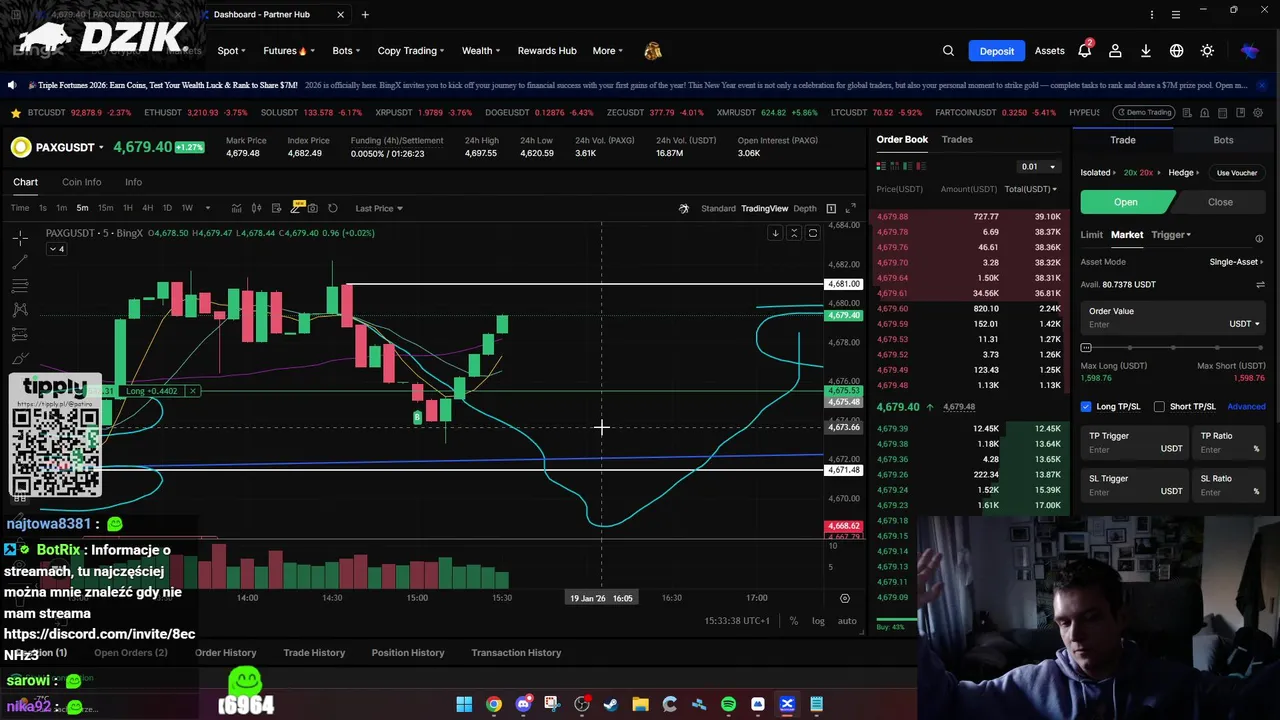
Task: Expand chart to fullscreen icon
Action: pos(850,208)
